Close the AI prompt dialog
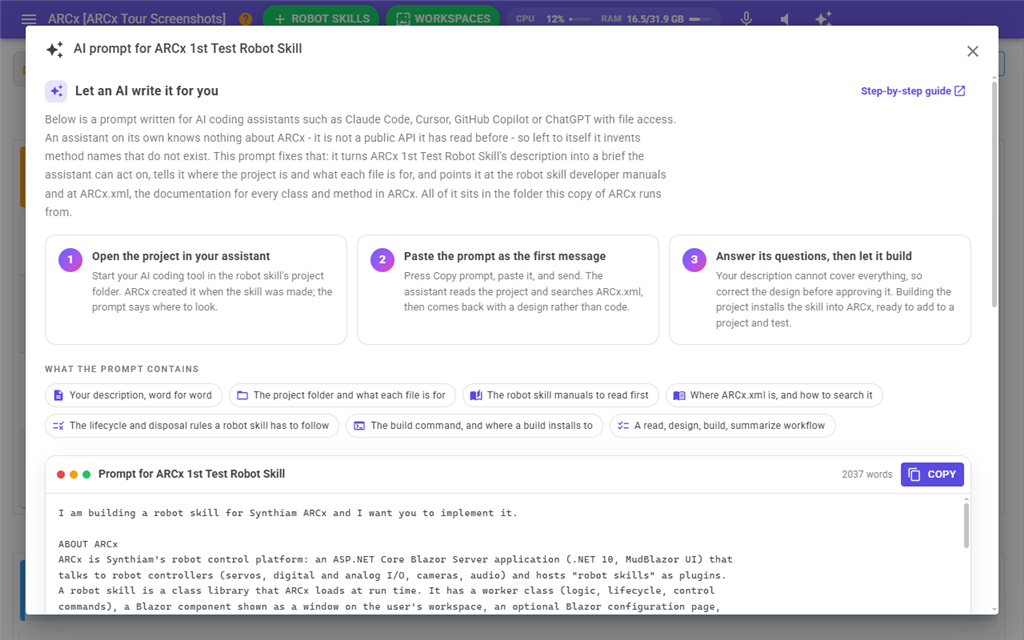This screenshot has width=1024, height=640. coord(972,51)
